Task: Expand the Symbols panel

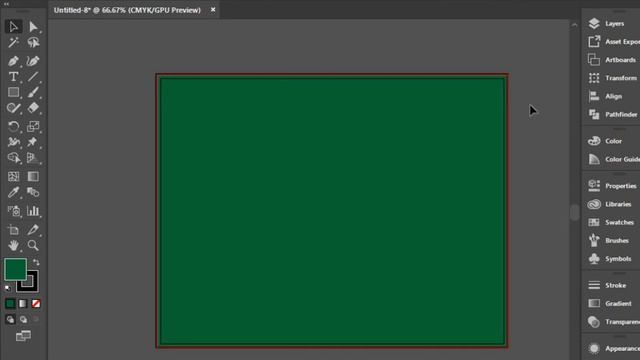Action: tap(611, 259)
